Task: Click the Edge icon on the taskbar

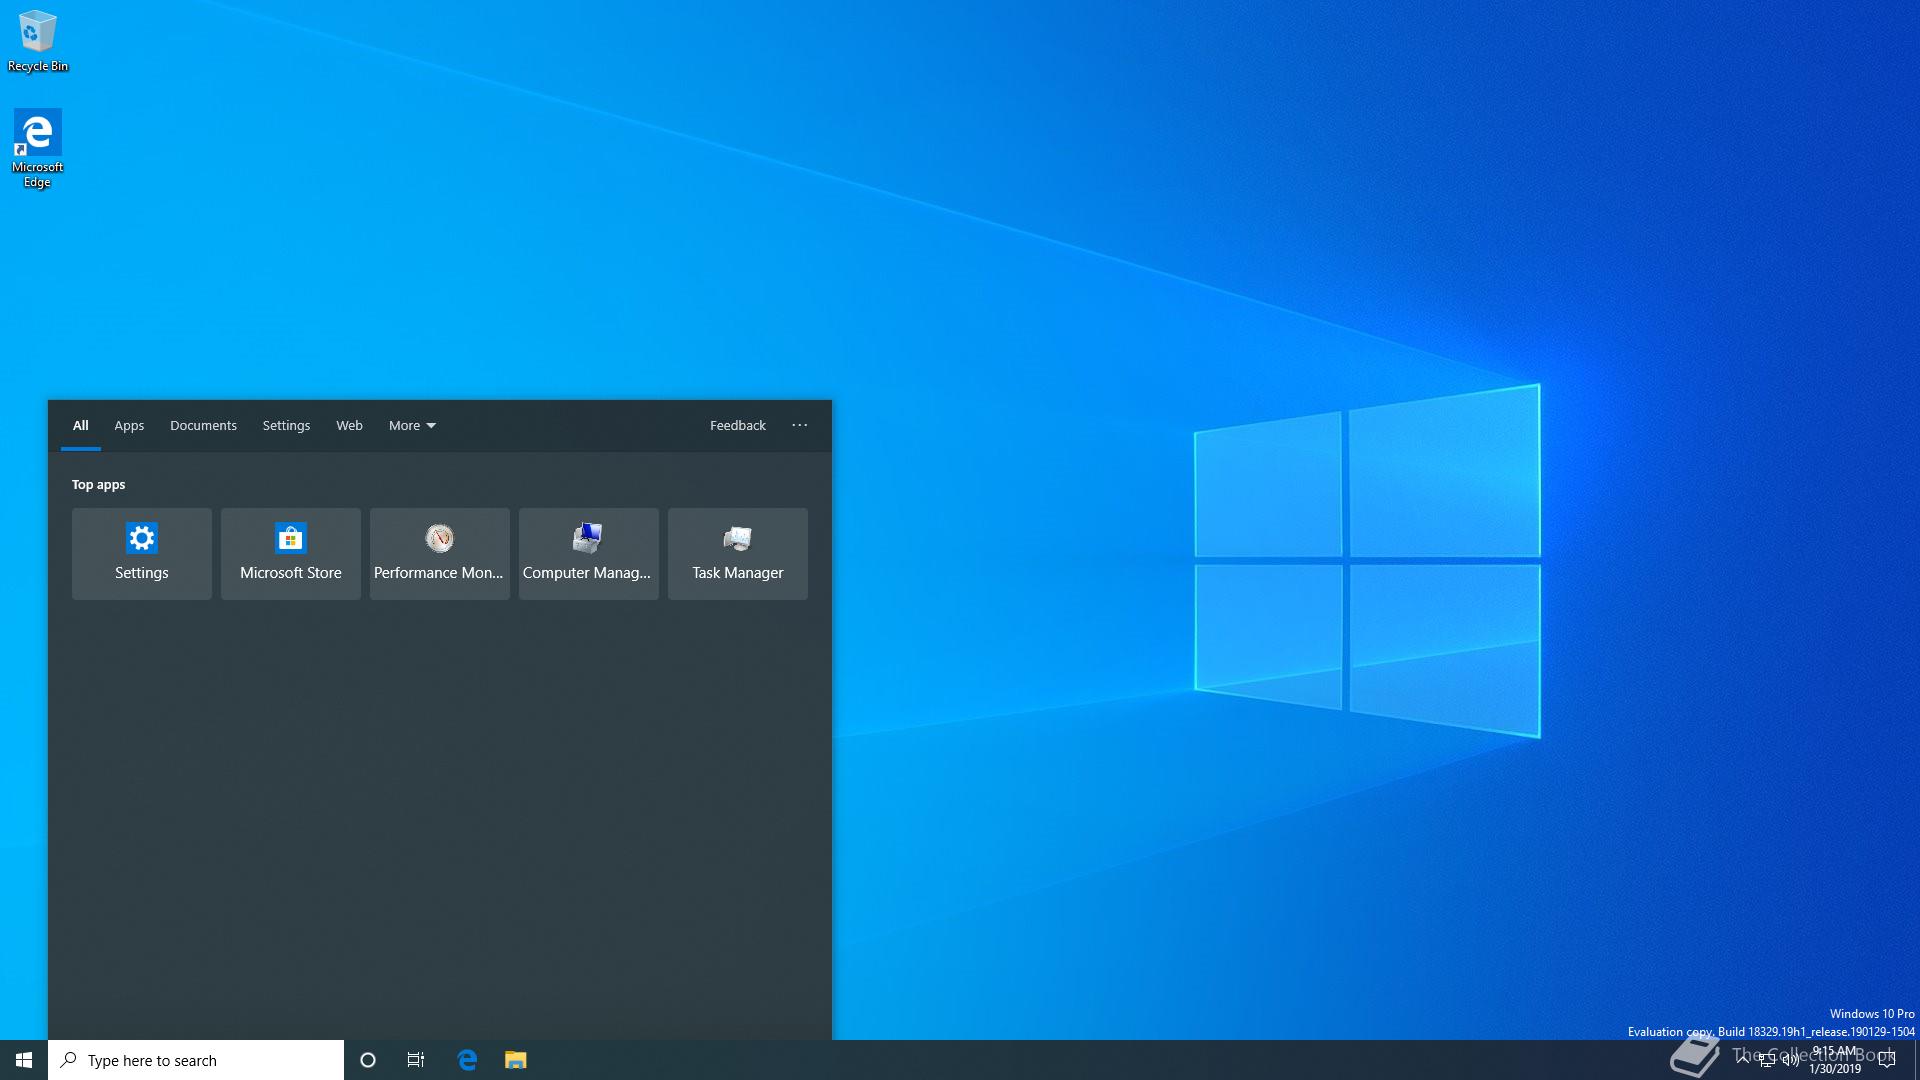Action: point(466,1060)
